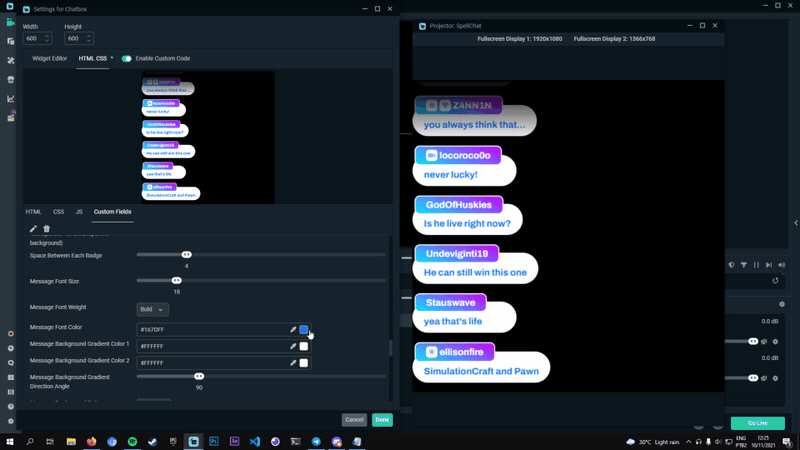The height and width of the screenshot is (450, 800).
Task: Open Photoshop from the taskbar
Action: click(x=214, y=442)
